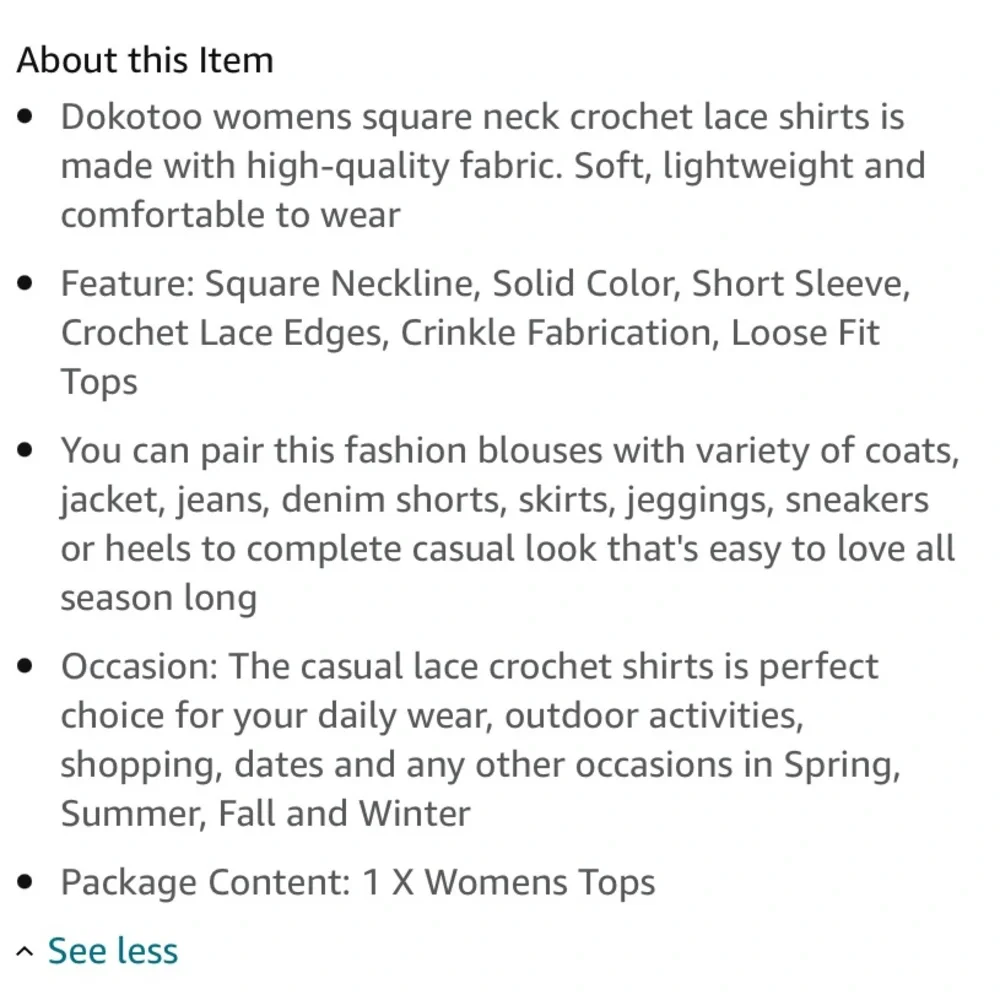Collapse the description via See less link
Screen dimensions: 1000x1000
click(x=113, y=950)
